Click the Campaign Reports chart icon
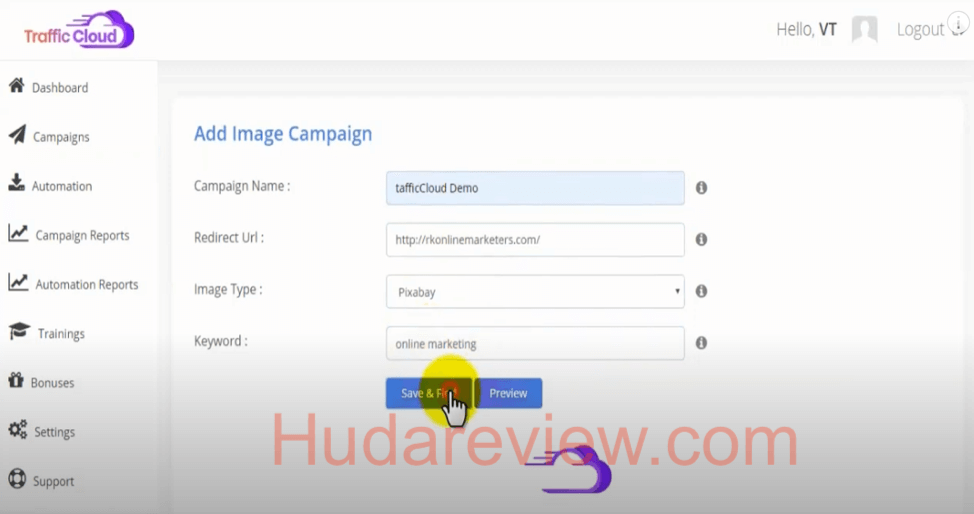 pyautogui.click(x=18, y=232)
